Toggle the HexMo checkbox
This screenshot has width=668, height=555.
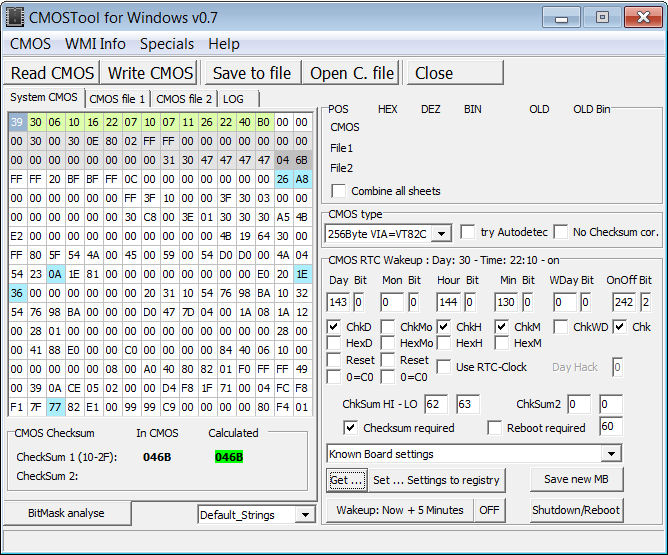coord(388,343)
